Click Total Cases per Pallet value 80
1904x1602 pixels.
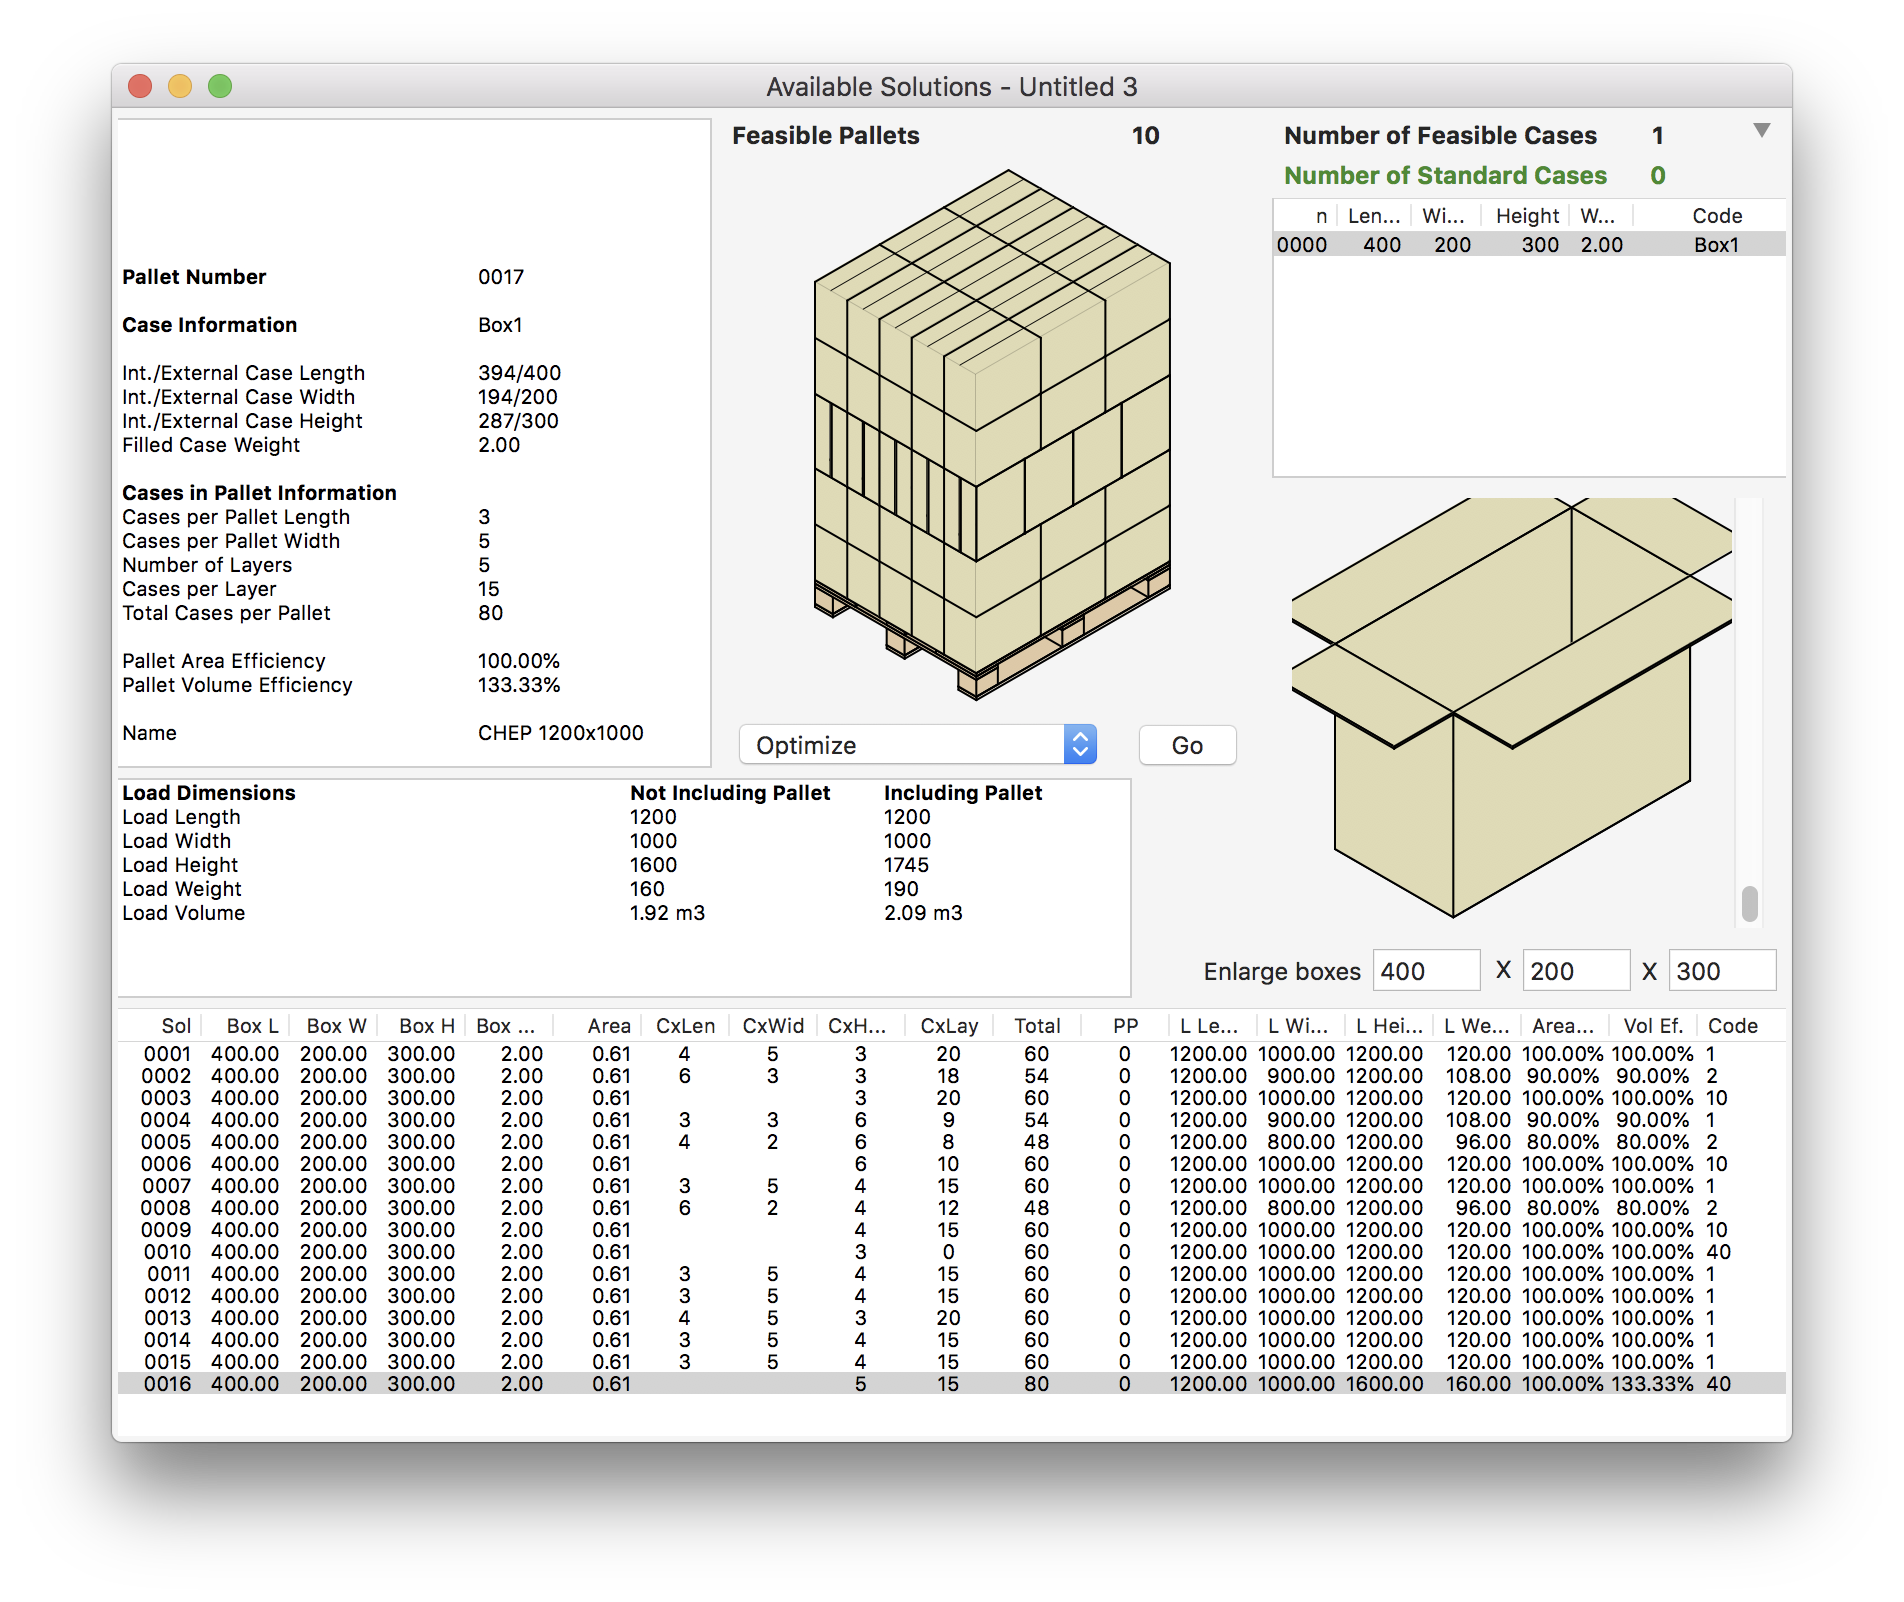click(x=490, y=613)
